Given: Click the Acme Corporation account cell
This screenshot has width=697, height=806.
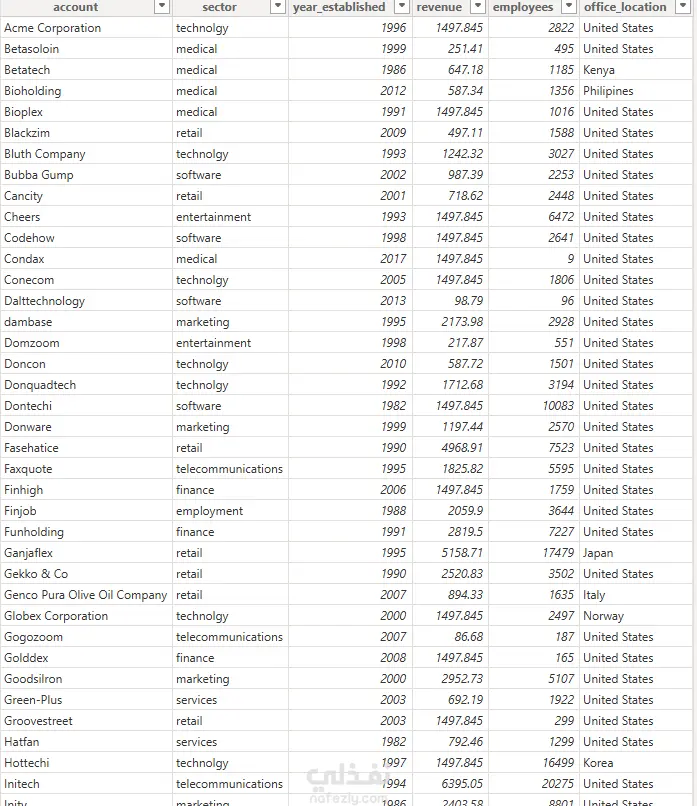Looking at the screenshot, I should [x=86, y=28].
